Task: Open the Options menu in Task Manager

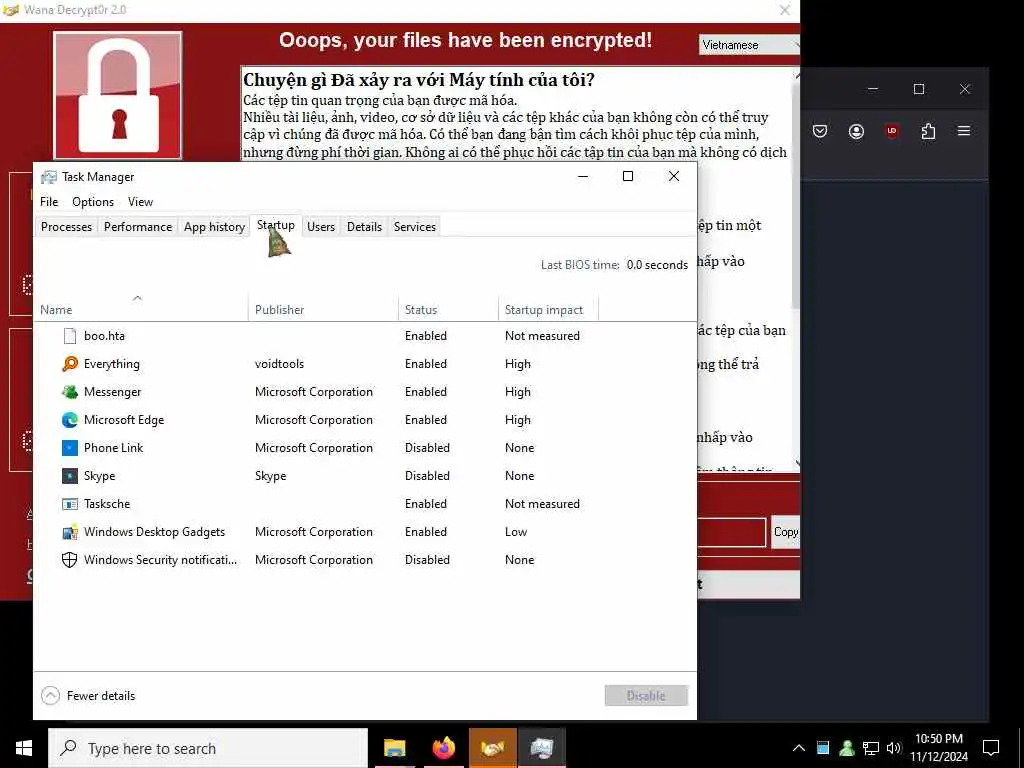Action: [93, 202]
